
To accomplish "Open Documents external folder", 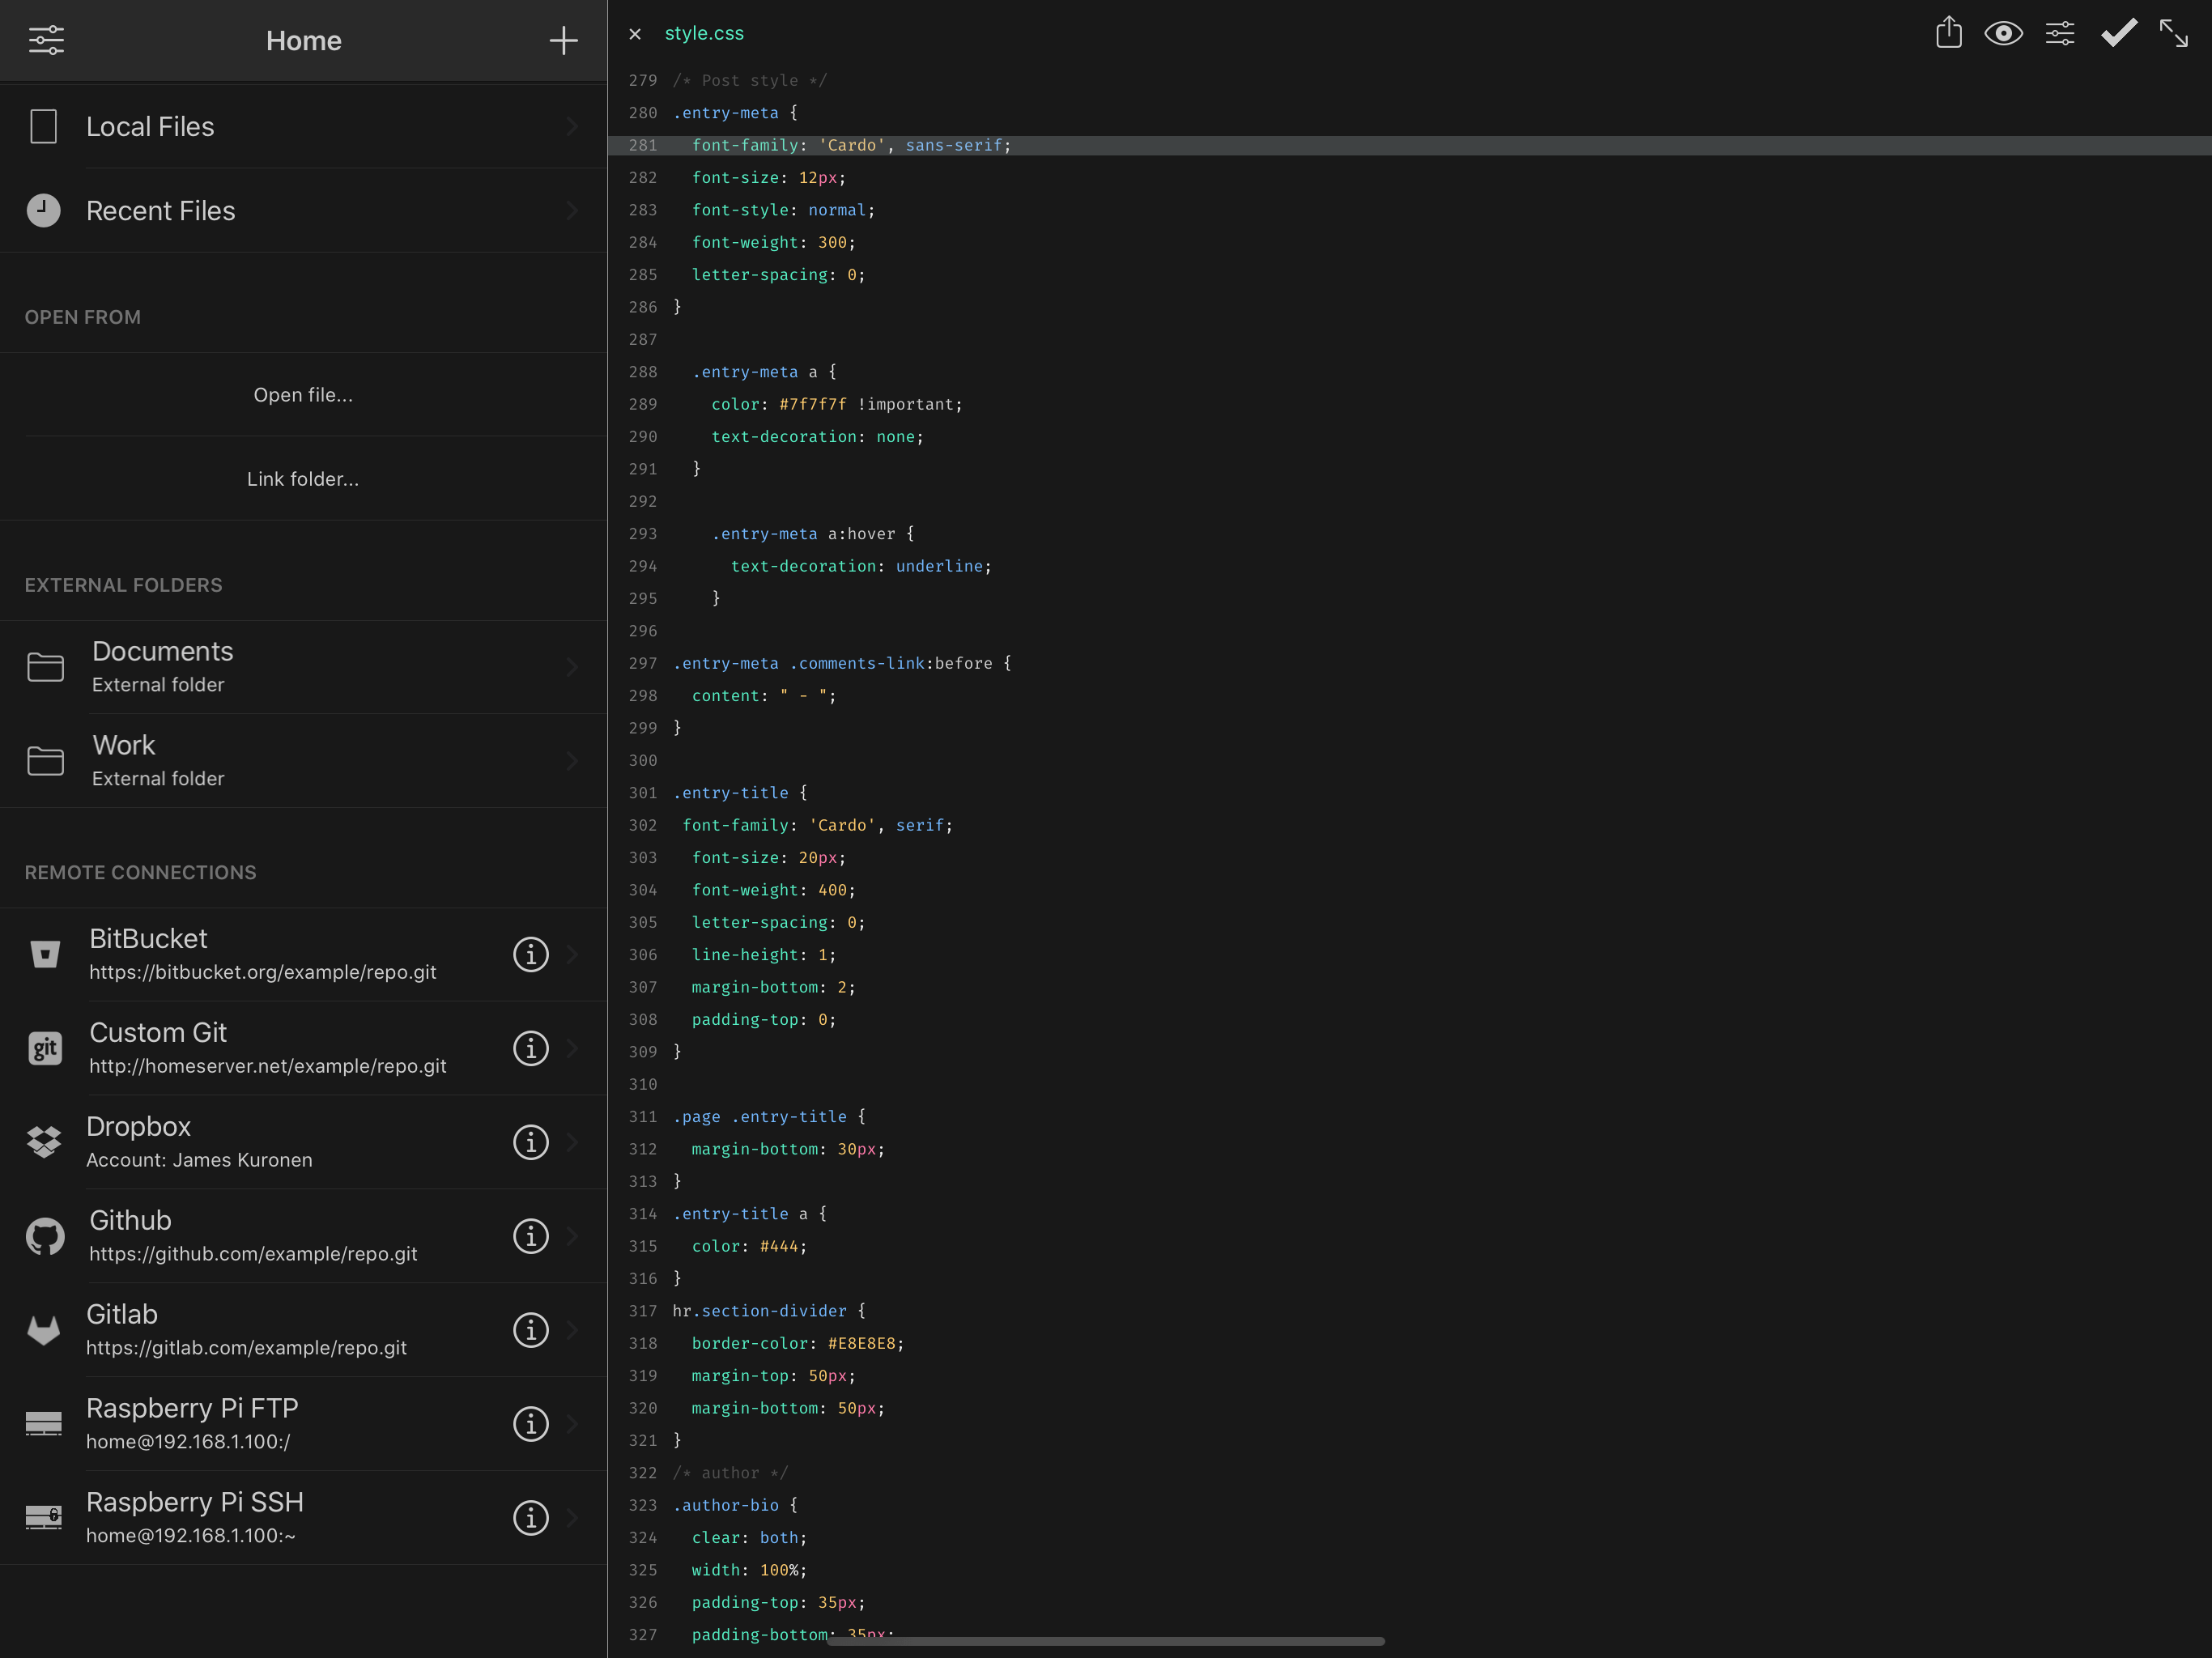I will [x=303, y=666].
